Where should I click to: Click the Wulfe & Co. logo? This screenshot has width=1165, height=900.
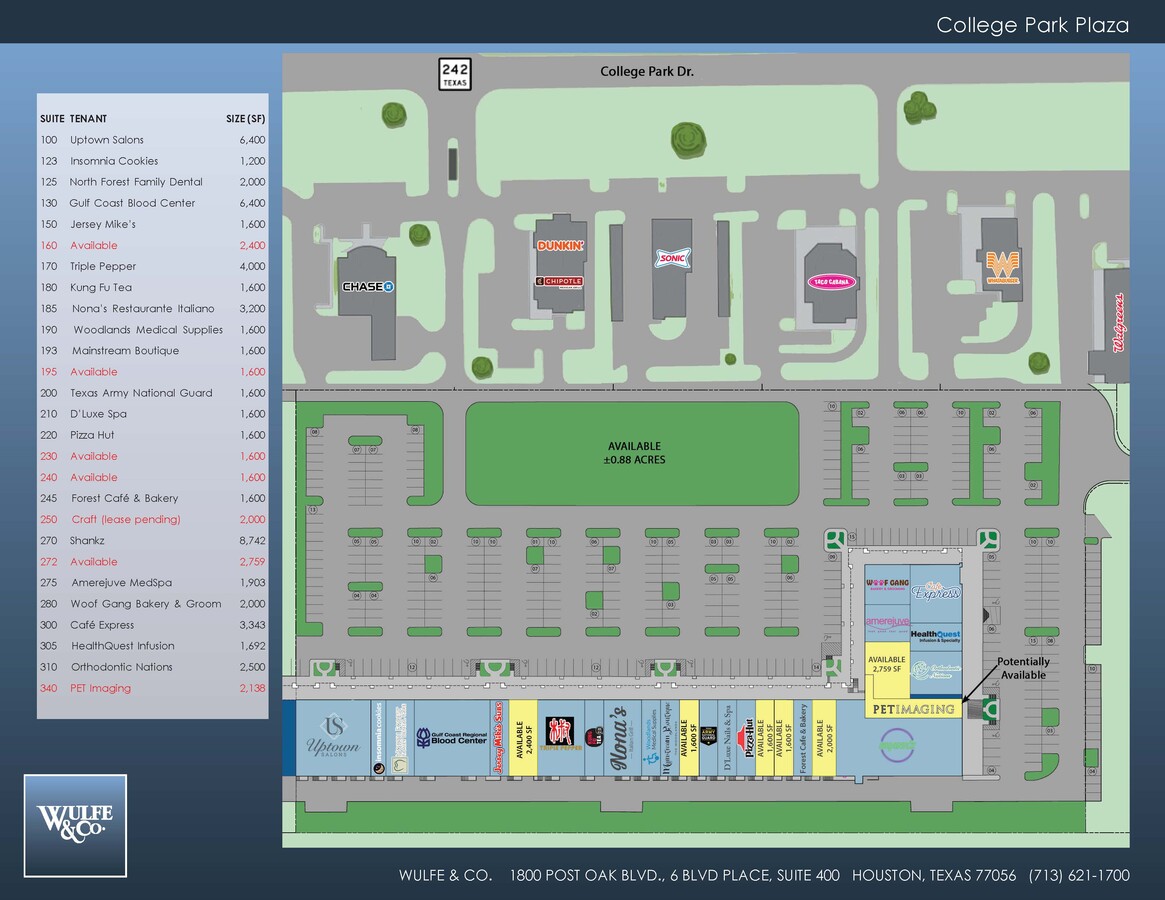click(x=75, y=825)
